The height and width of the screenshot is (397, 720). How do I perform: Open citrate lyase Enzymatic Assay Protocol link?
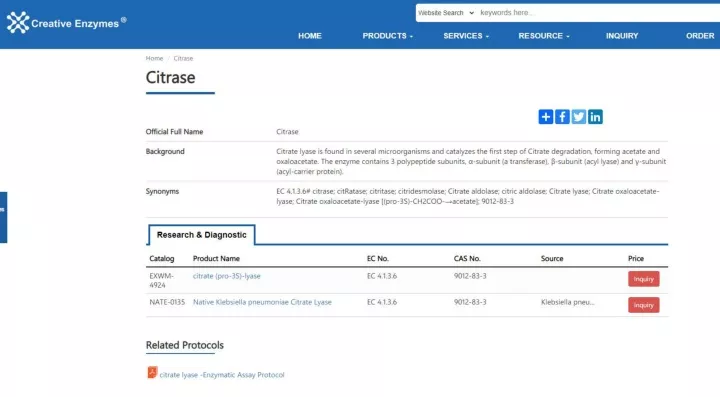222,375
